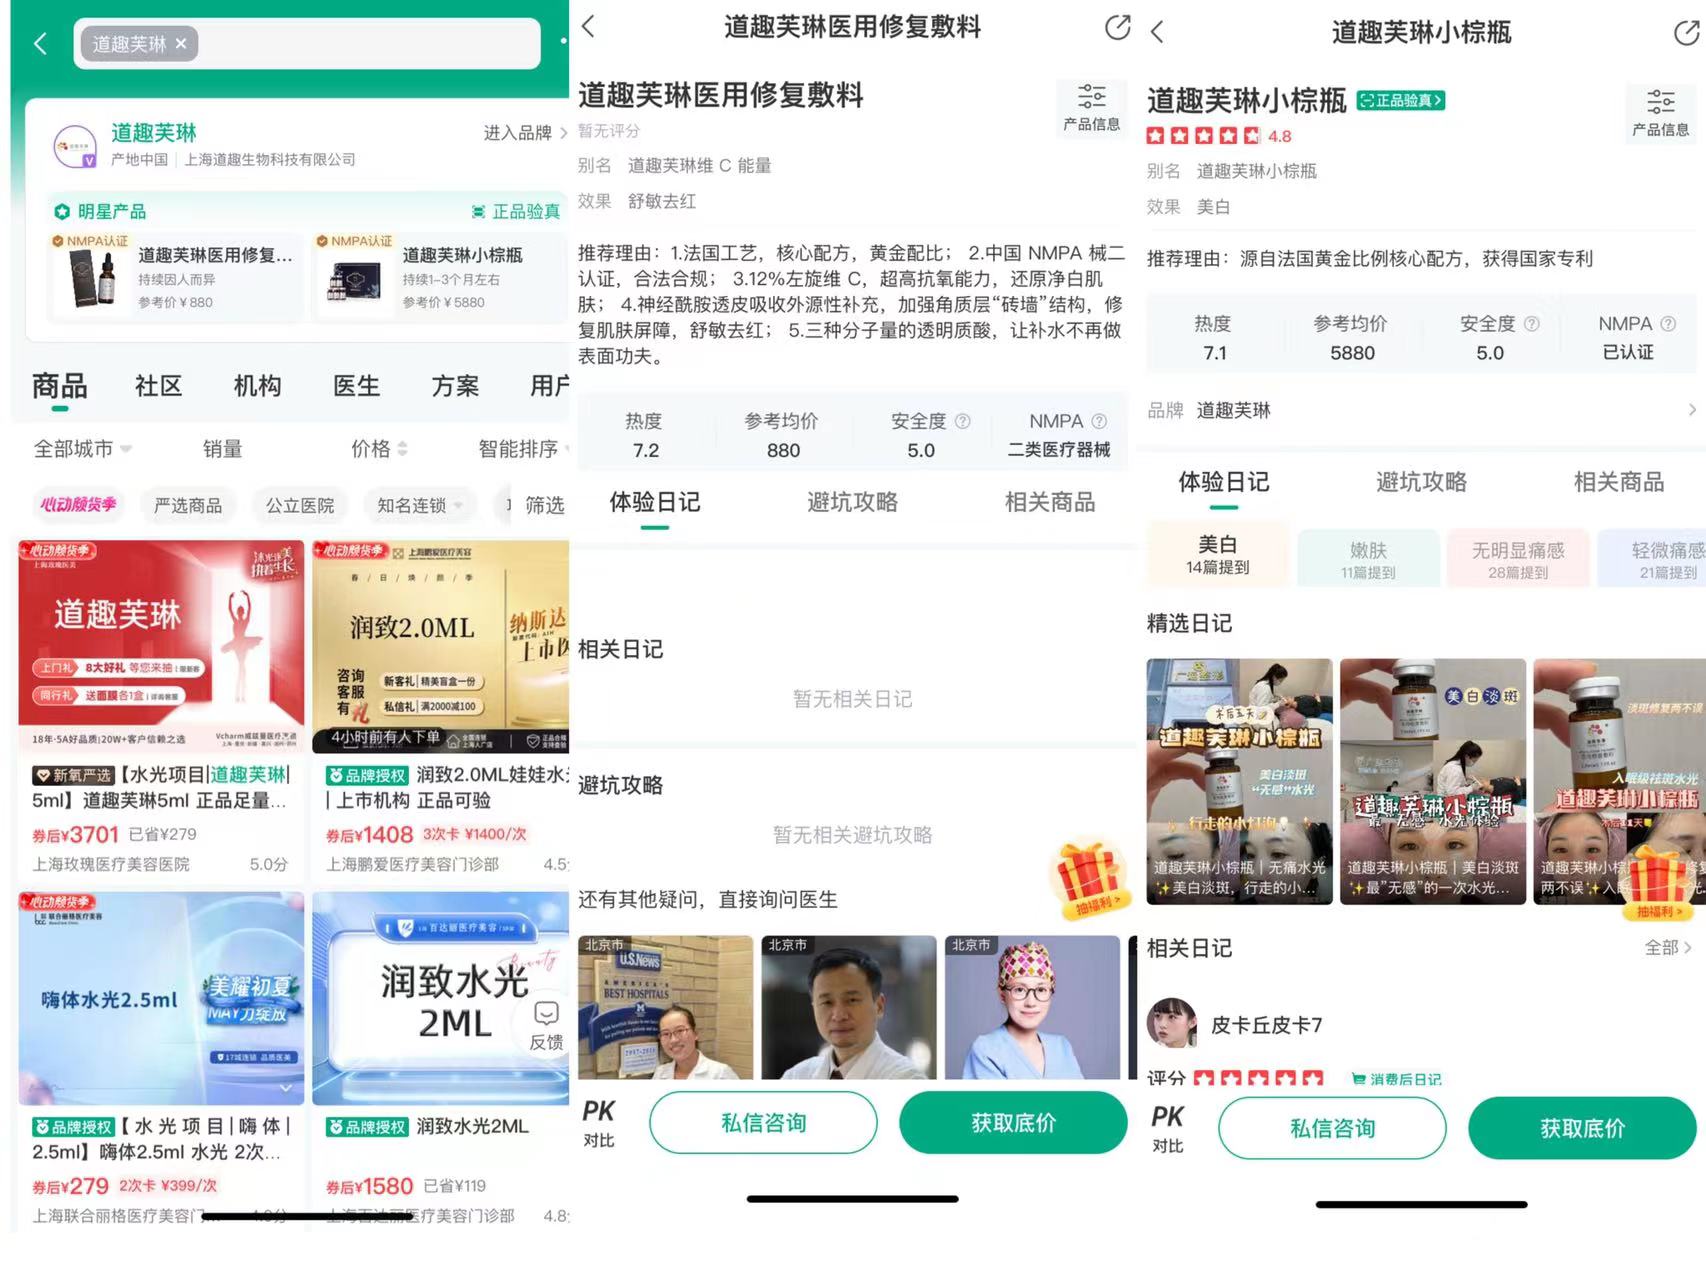Tap the 安全度 help icon for 小棕瓶
The height and width of the screenshot is (1280, 1706).
tap(1531, 324)
